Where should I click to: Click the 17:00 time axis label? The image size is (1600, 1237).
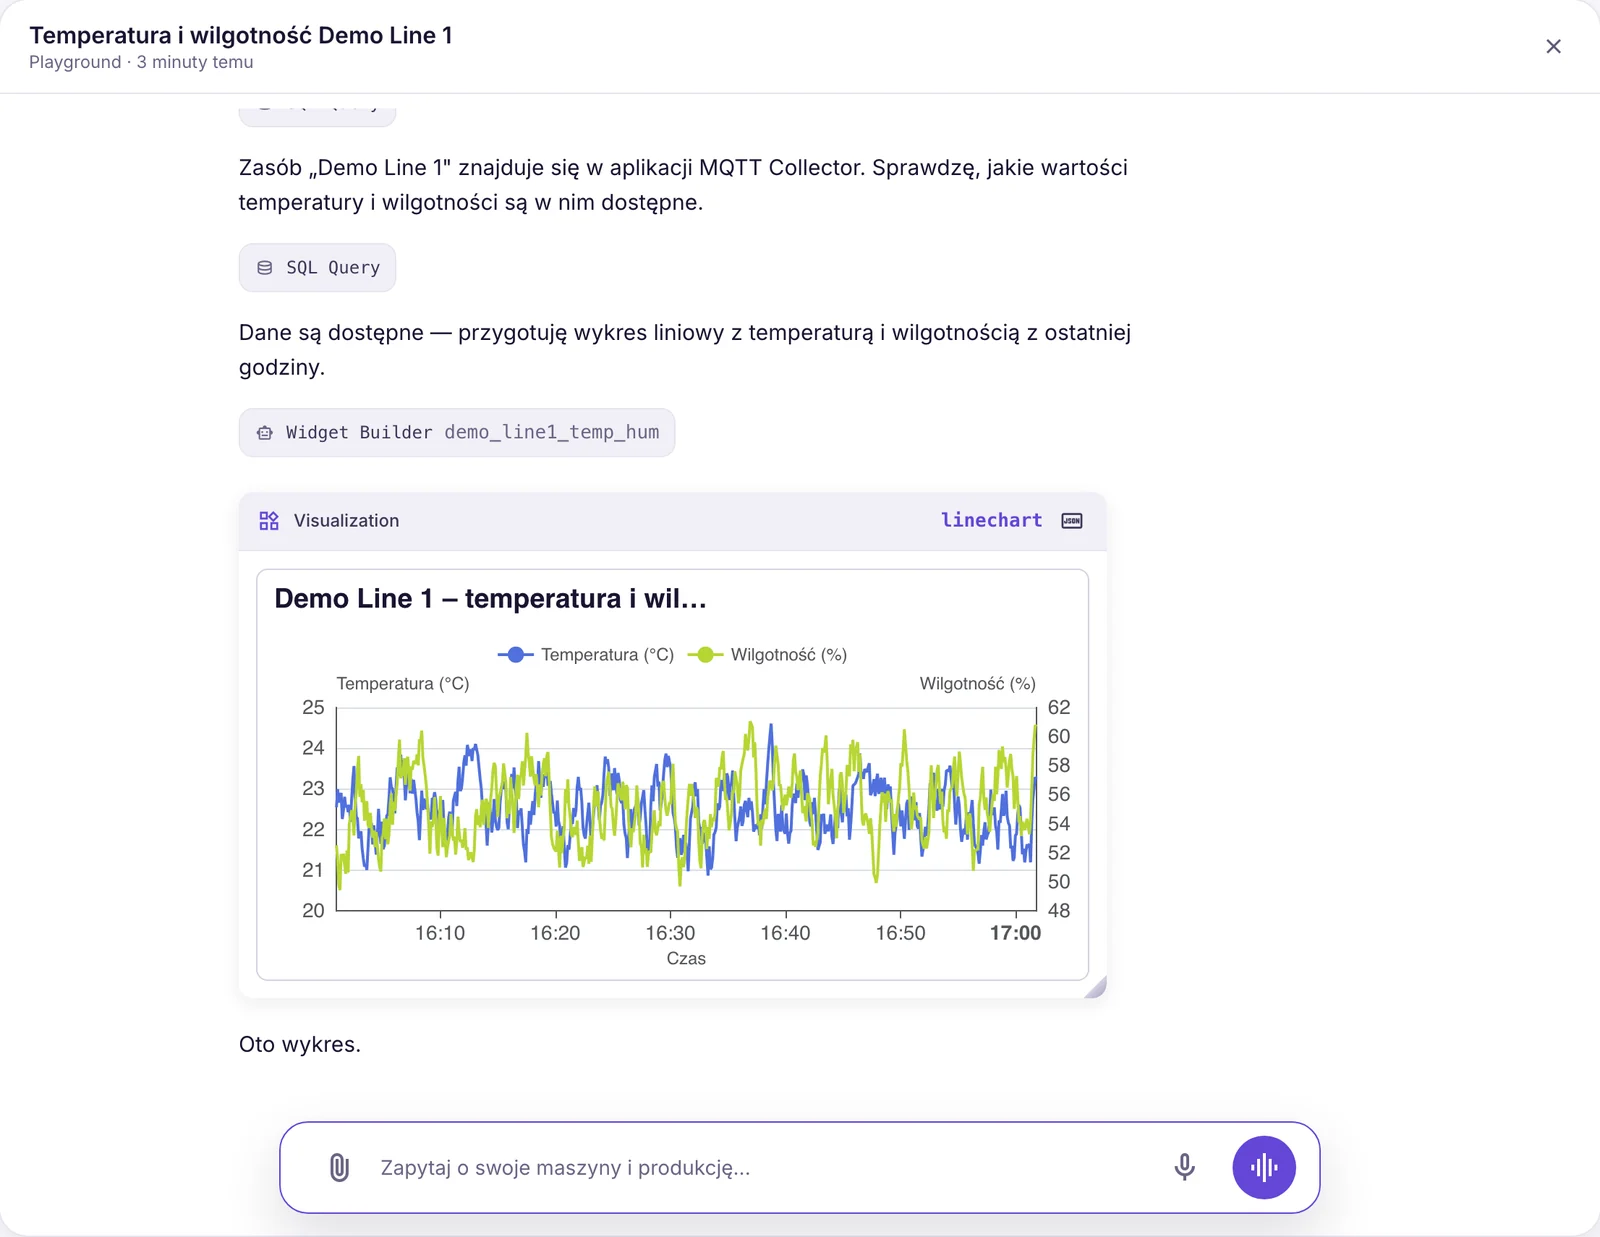pos(1015,933)
